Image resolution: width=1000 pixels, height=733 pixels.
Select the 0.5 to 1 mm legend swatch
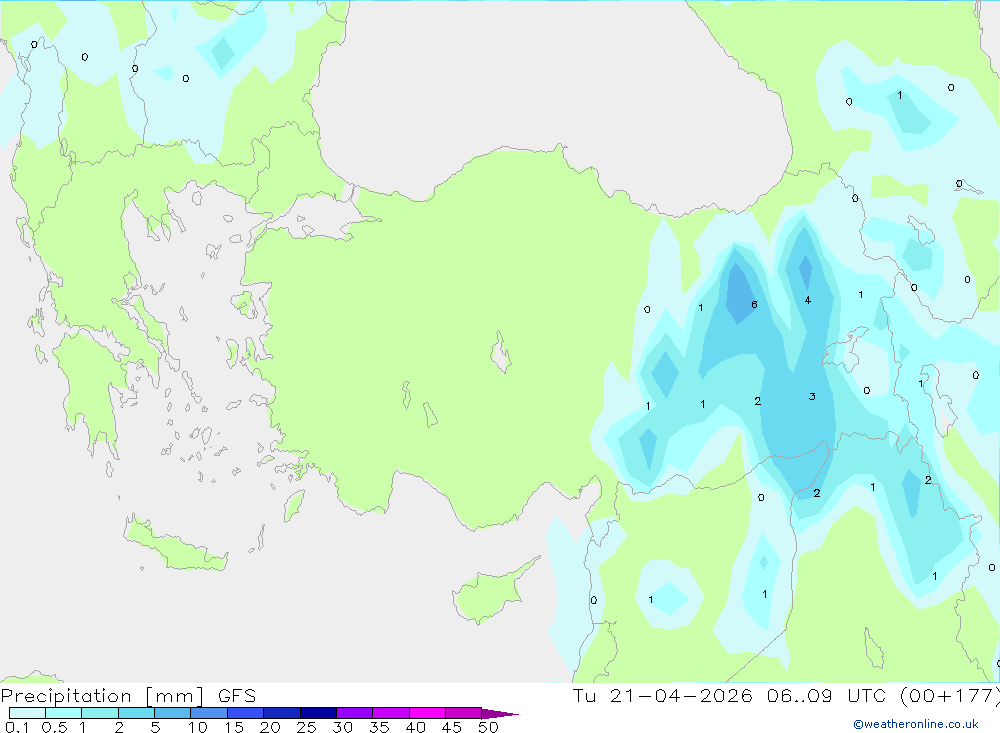(x=63, y=713)
